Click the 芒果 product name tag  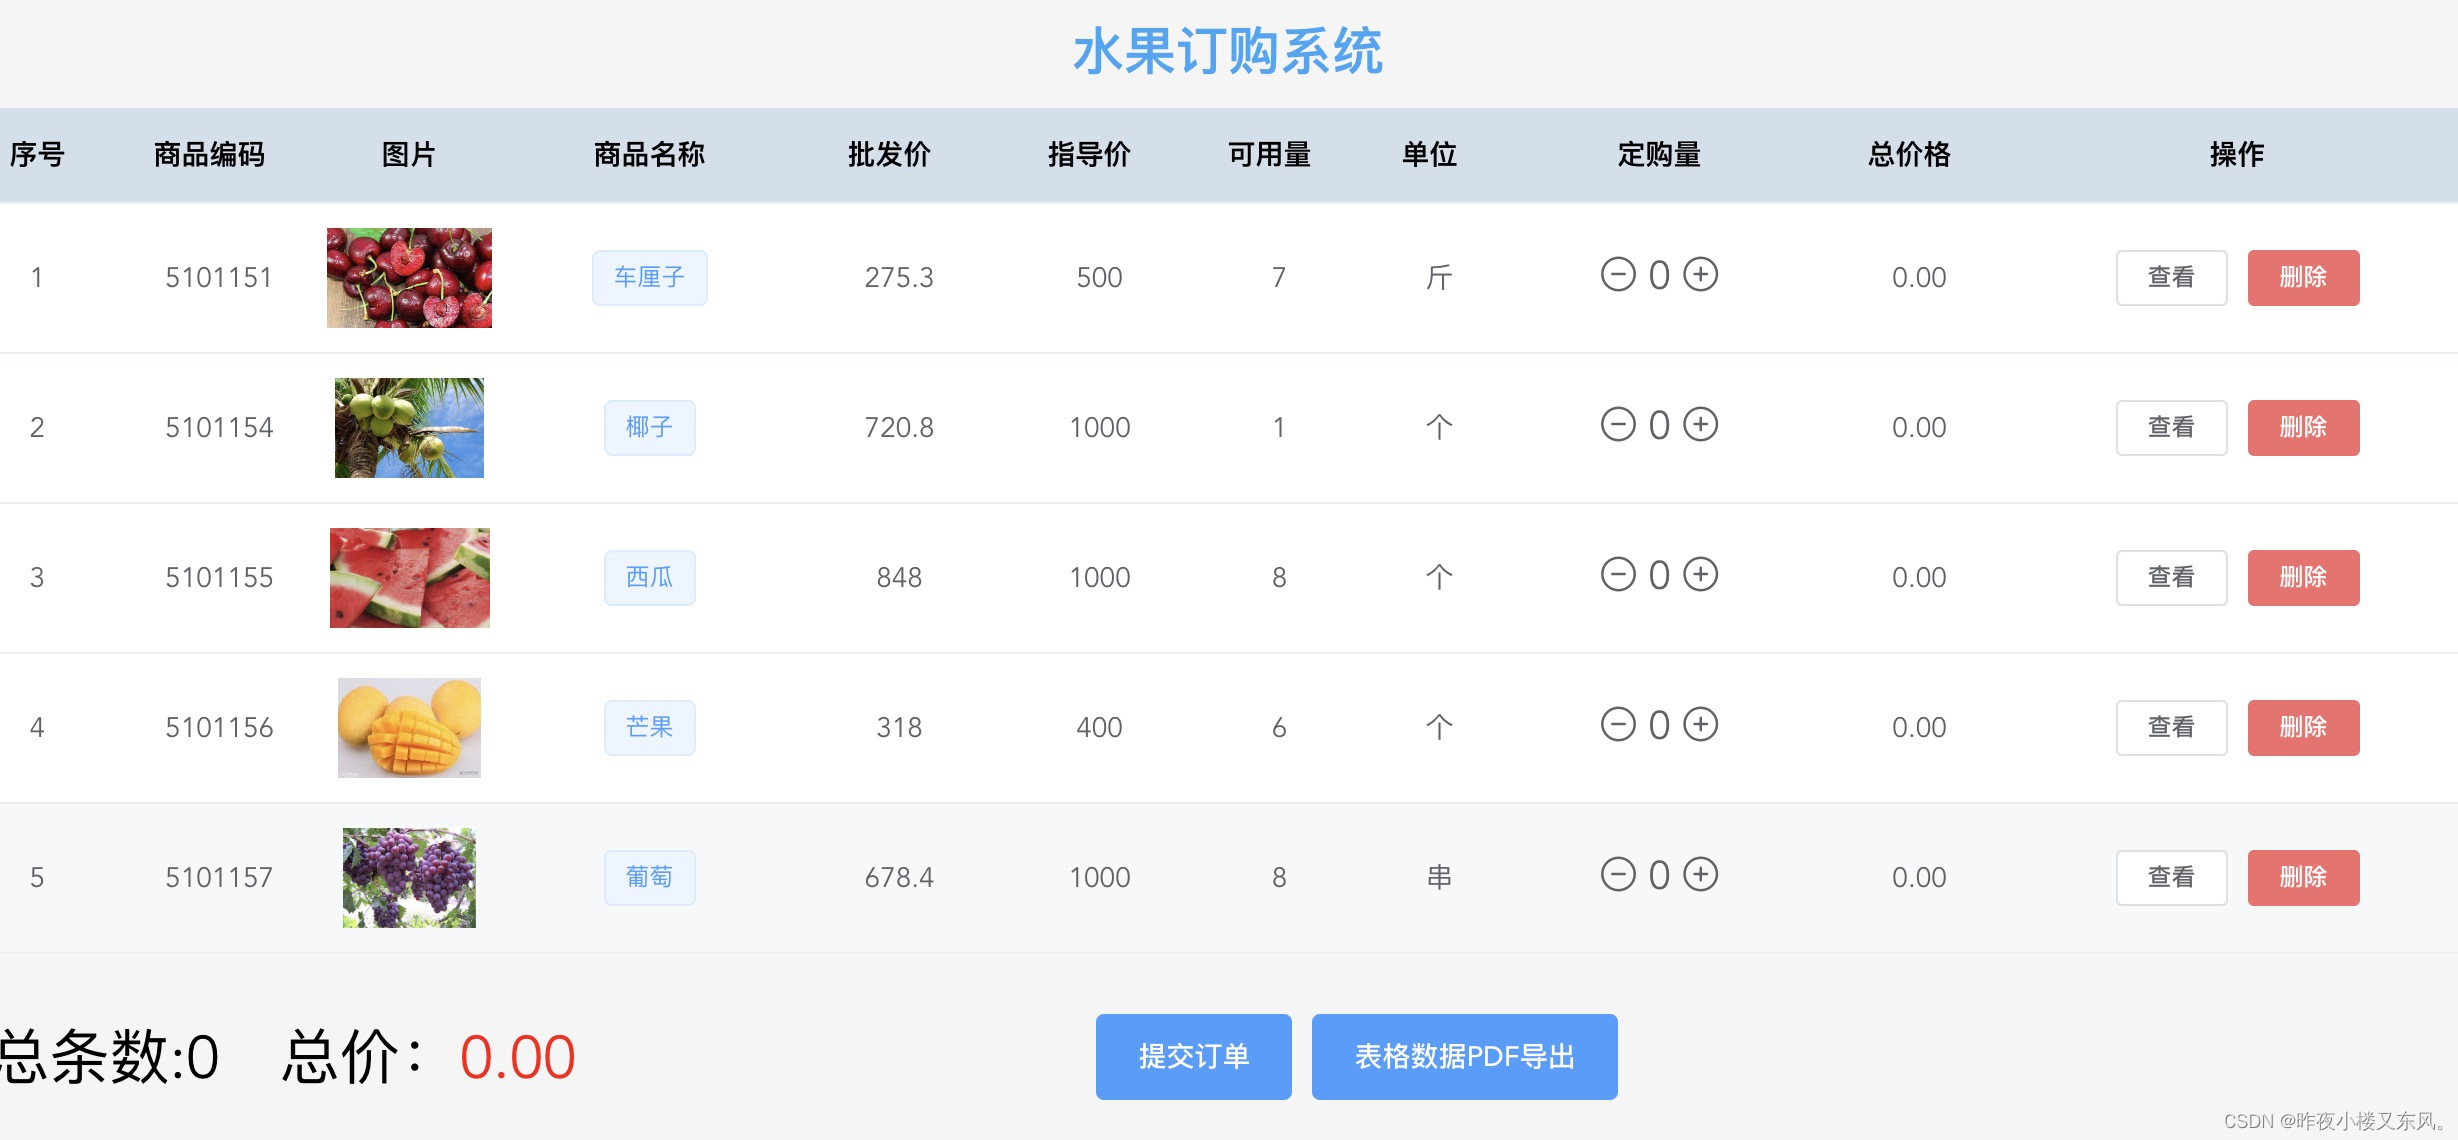[x=649, y=727]
